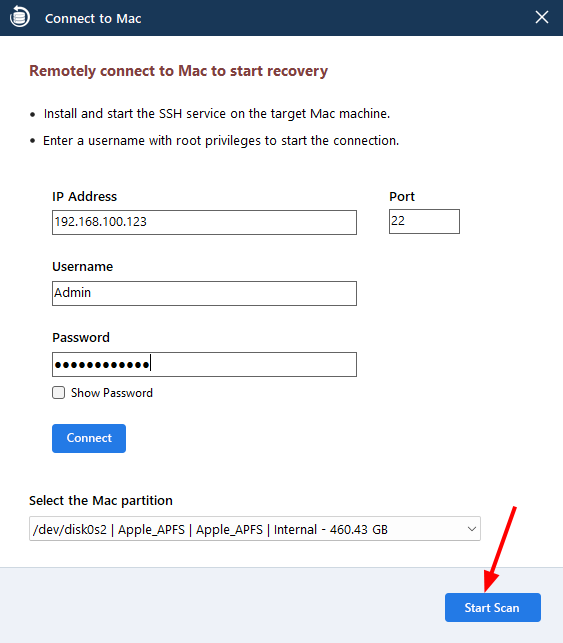Open the Mac partition dropdown
Screen dimensions: 563x643
255,529
